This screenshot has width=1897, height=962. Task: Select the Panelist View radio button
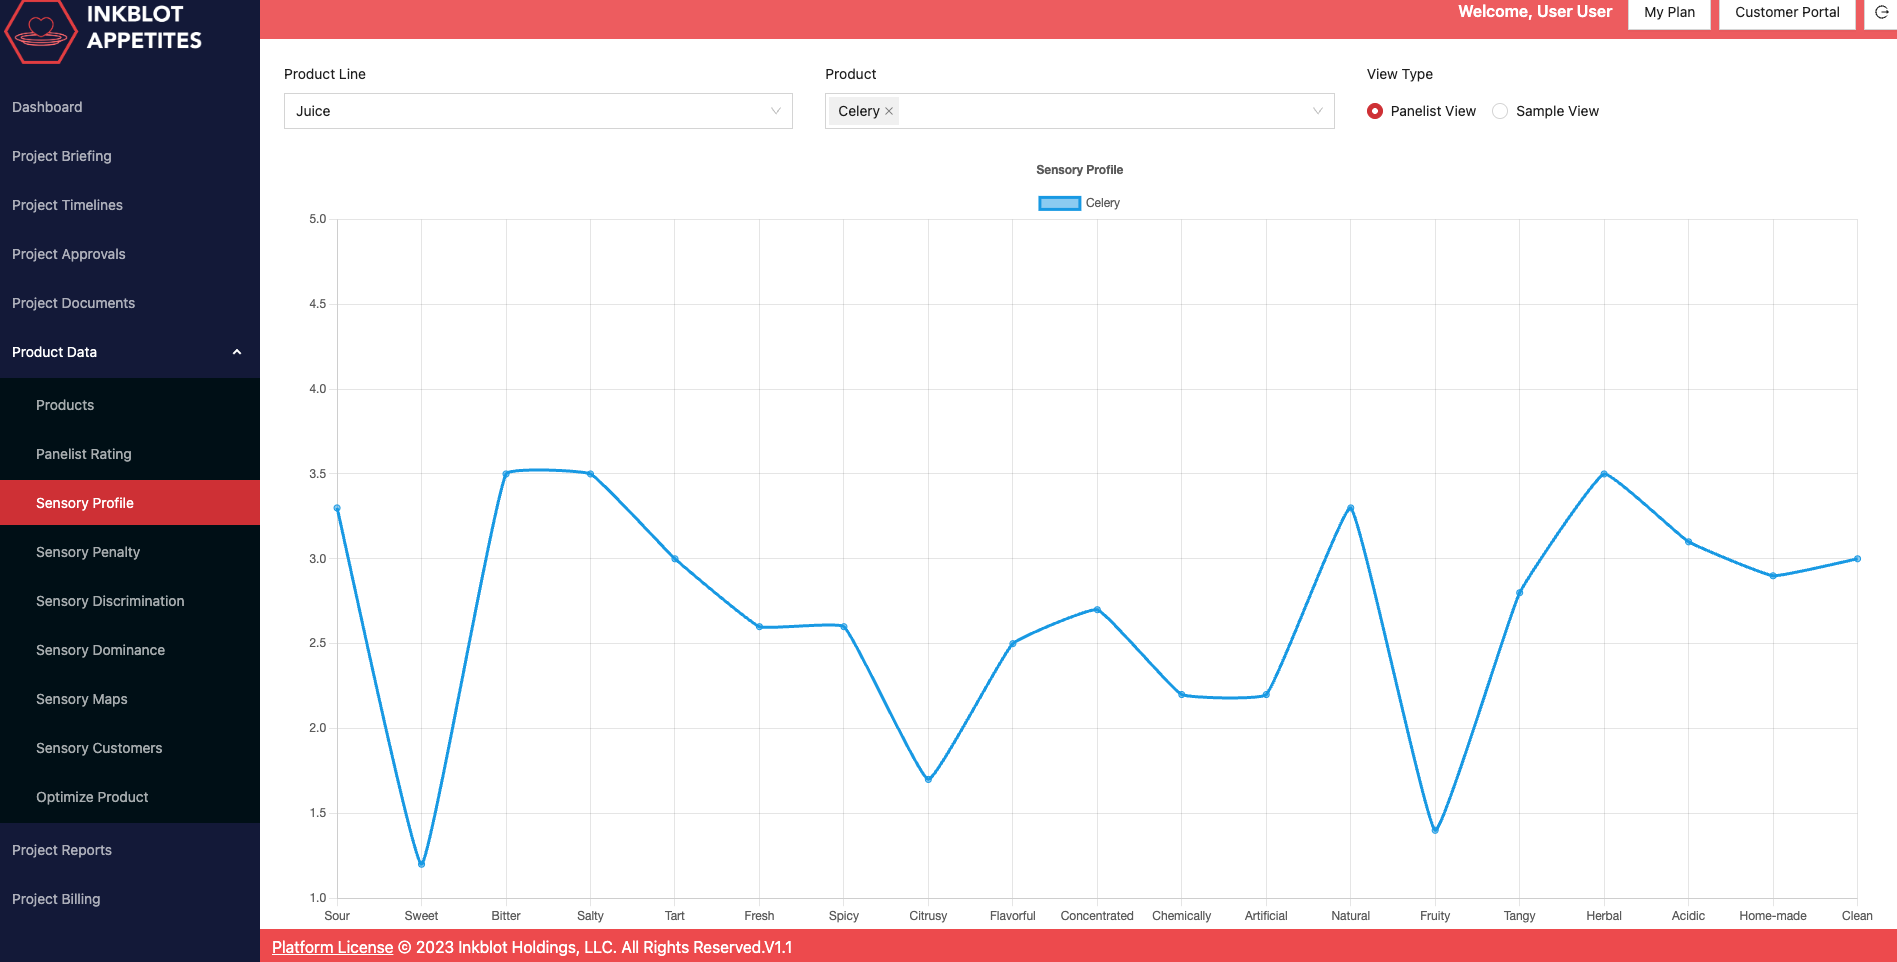click(x=1376, y=111)
